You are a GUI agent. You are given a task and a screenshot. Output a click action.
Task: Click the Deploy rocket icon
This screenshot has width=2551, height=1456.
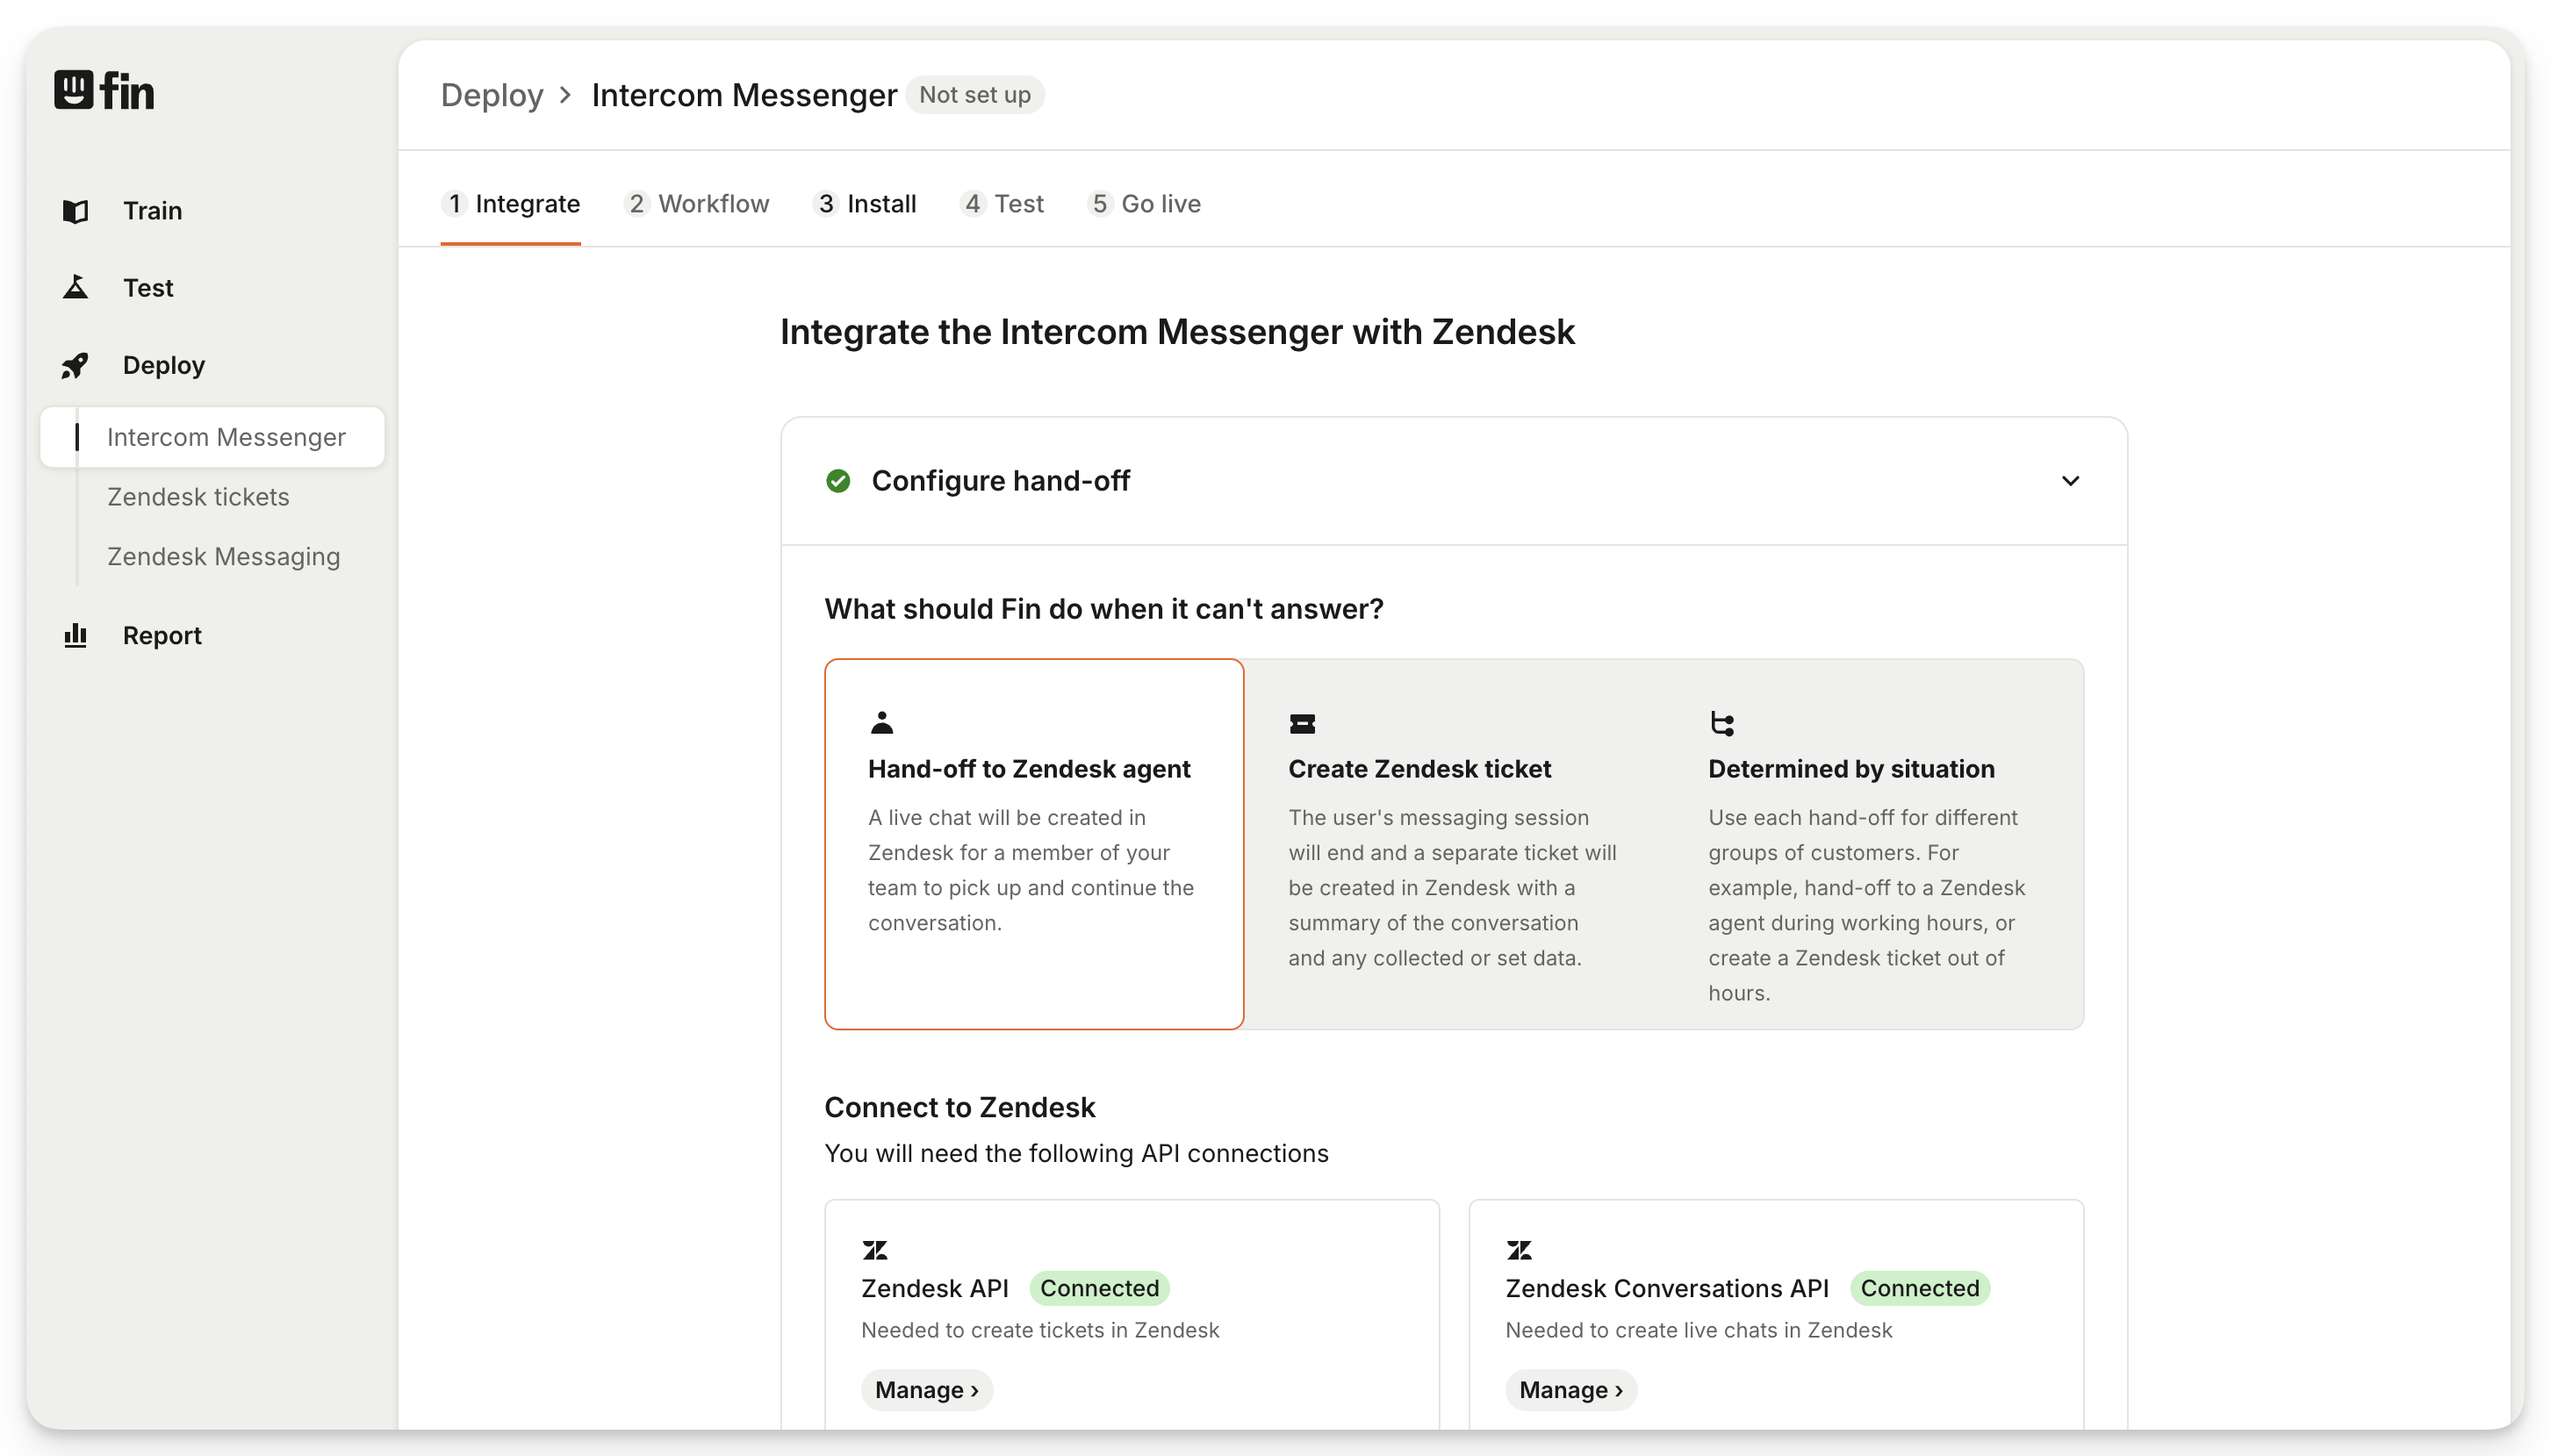click(75, 366)
